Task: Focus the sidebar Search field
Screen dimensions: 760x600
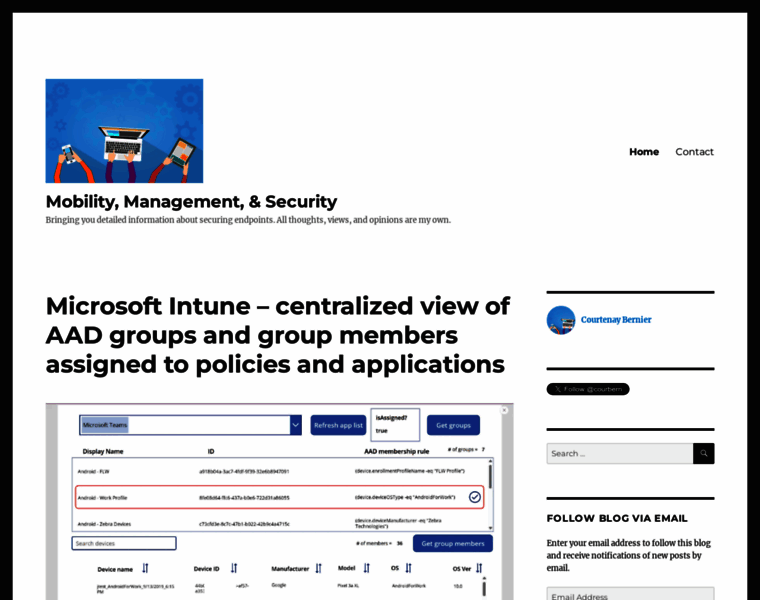Action: 619,454
